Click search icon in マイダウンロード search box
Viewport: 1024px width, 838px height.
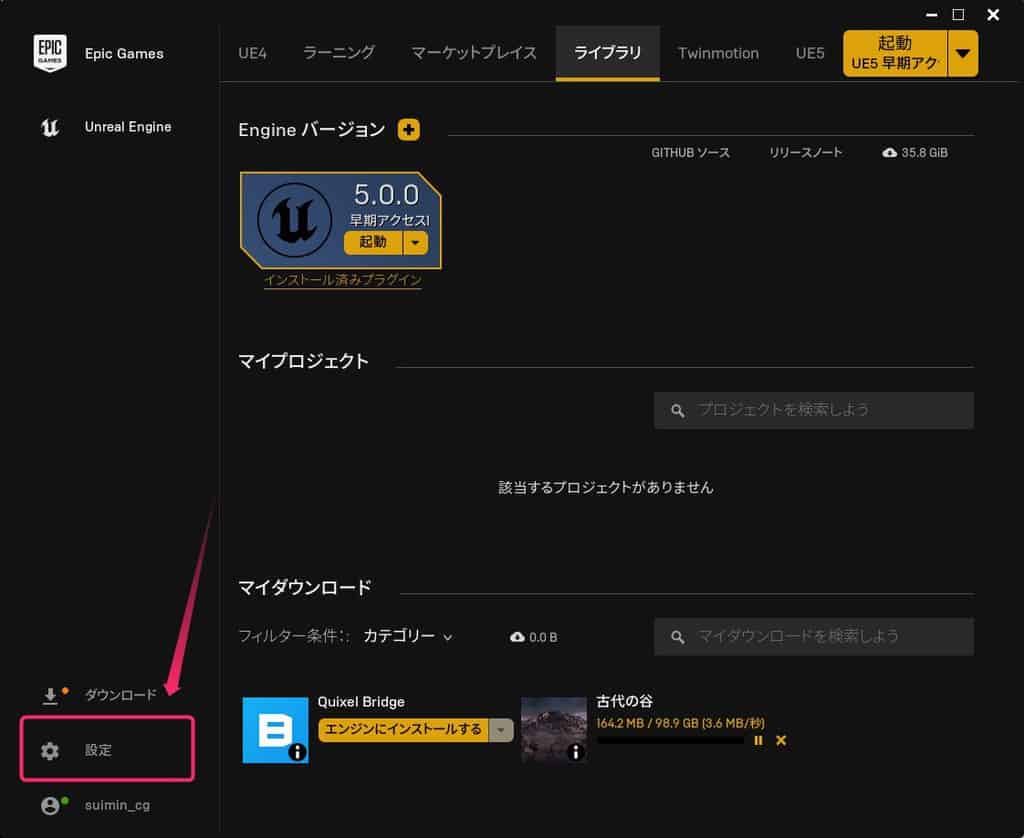click(678, 637)
